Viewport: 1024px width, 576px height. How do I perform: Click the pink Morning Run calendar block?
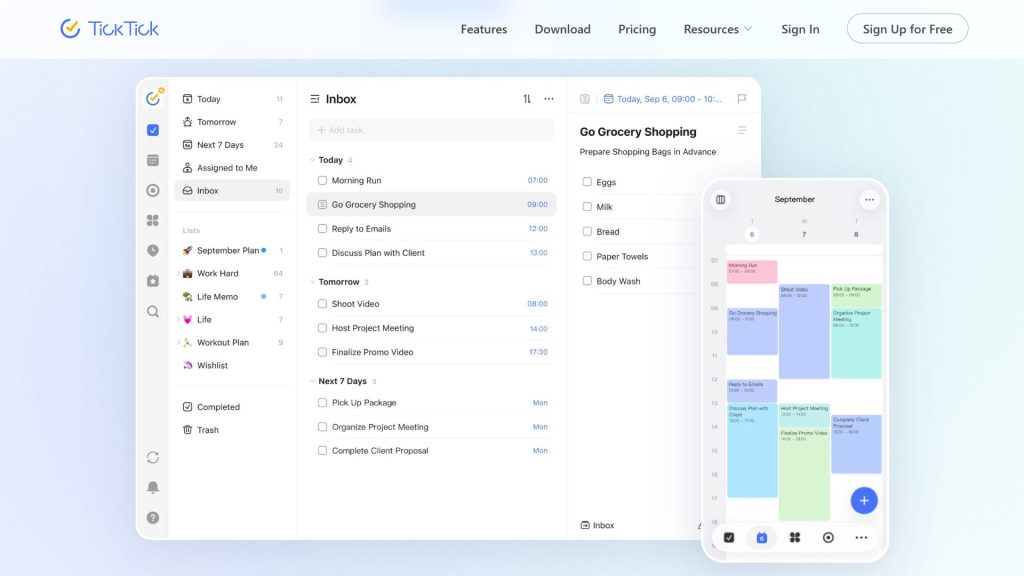[752, 272]
